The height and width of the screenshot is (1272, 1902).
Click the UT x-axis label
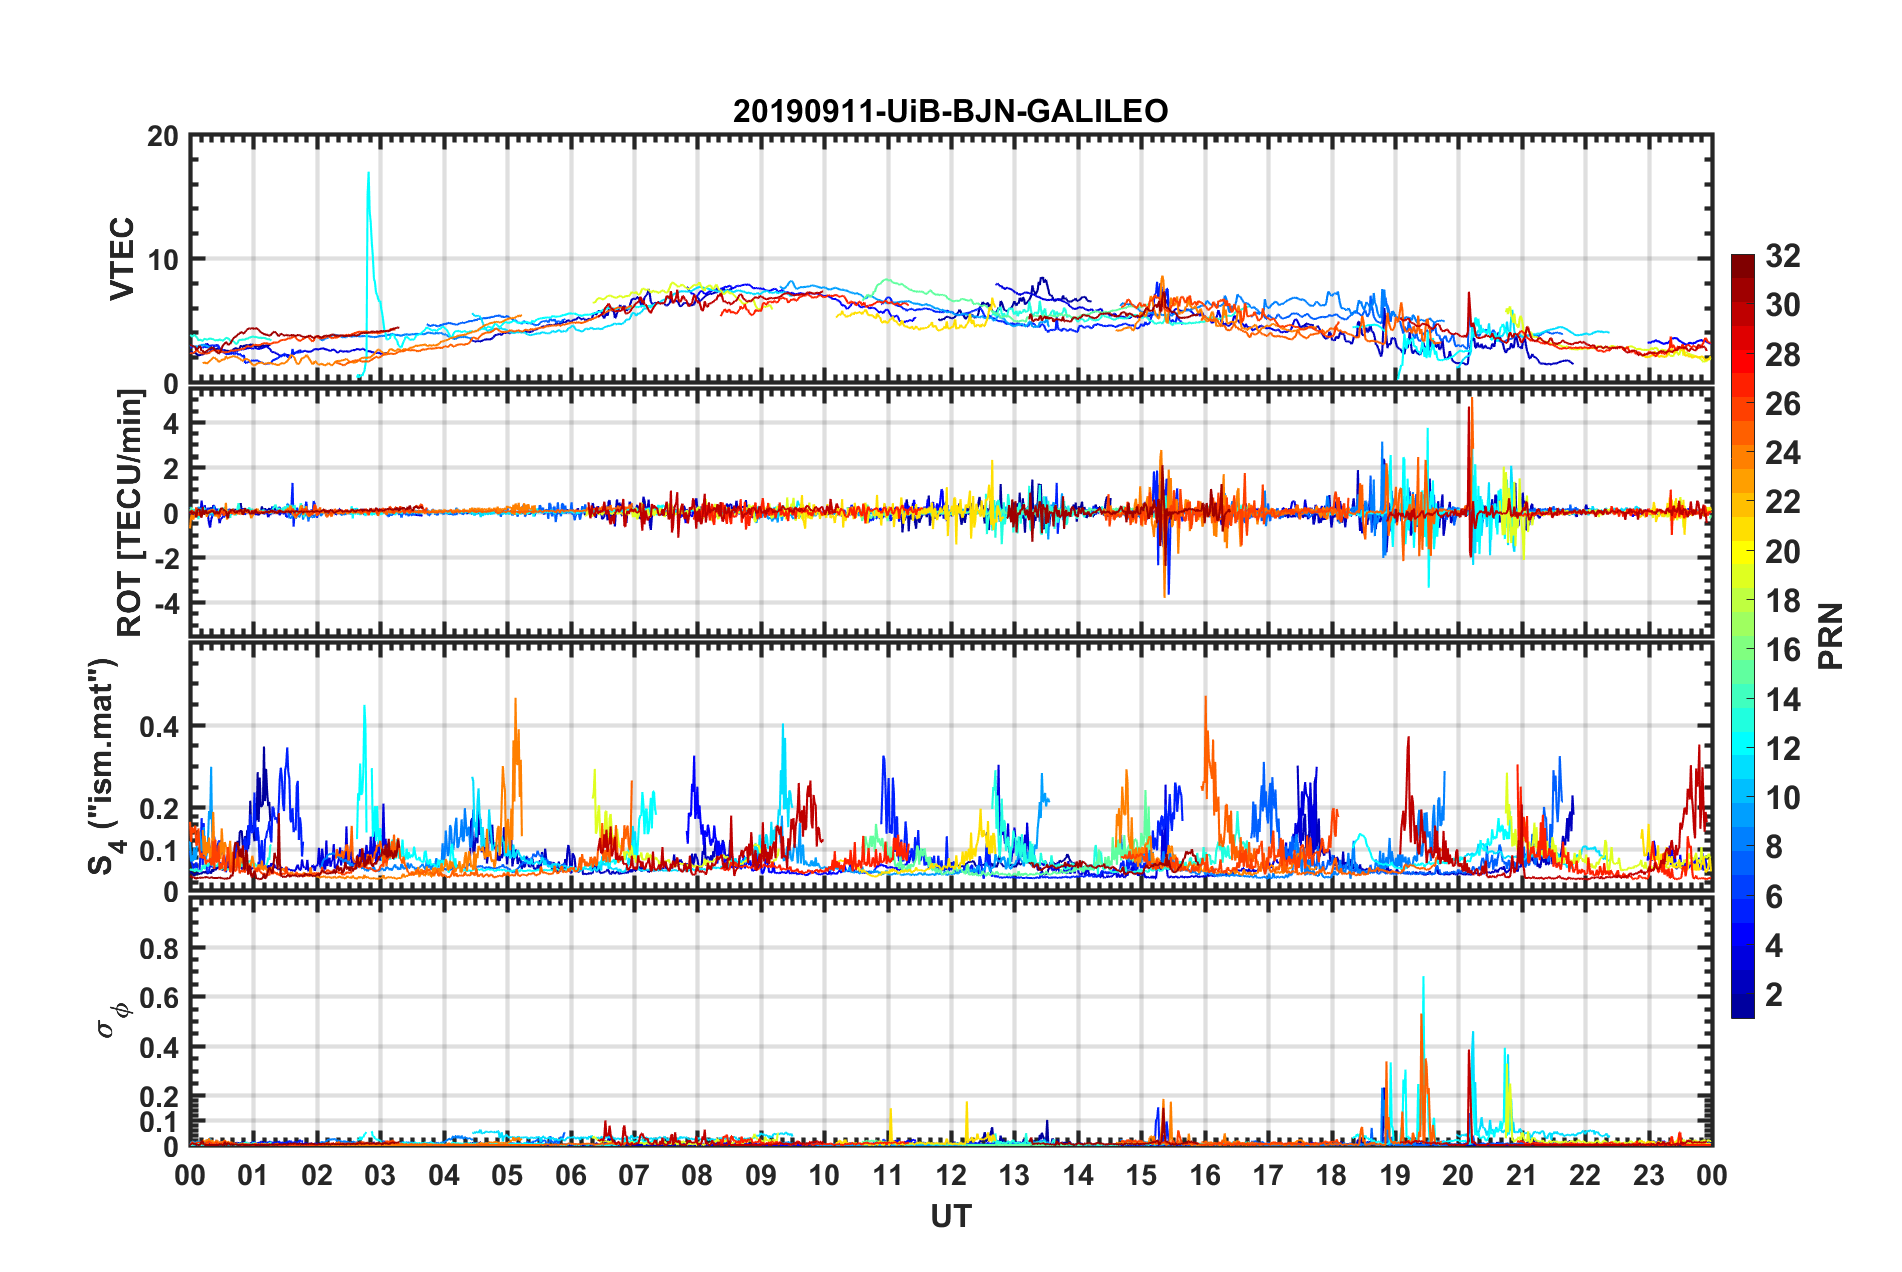tap(950, 1216)
